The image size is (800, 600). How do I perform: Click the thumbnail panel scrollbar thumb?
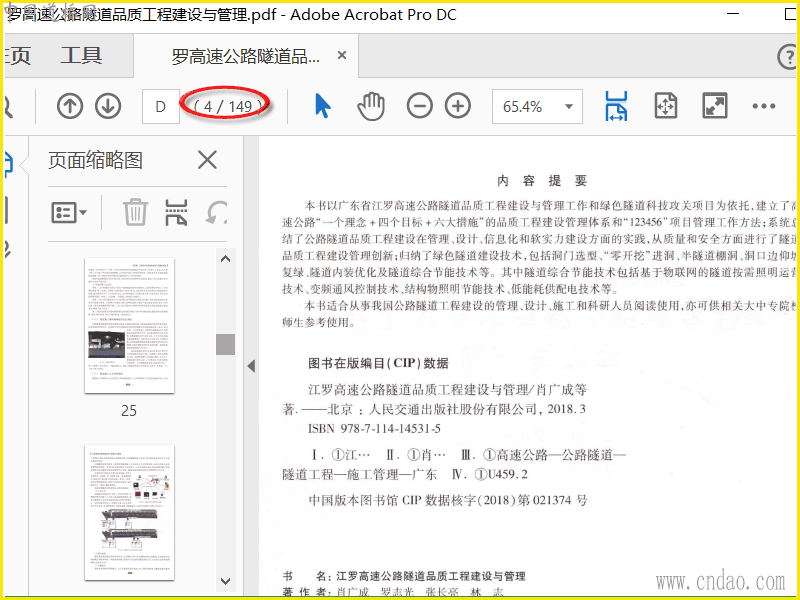click(226, 344)
